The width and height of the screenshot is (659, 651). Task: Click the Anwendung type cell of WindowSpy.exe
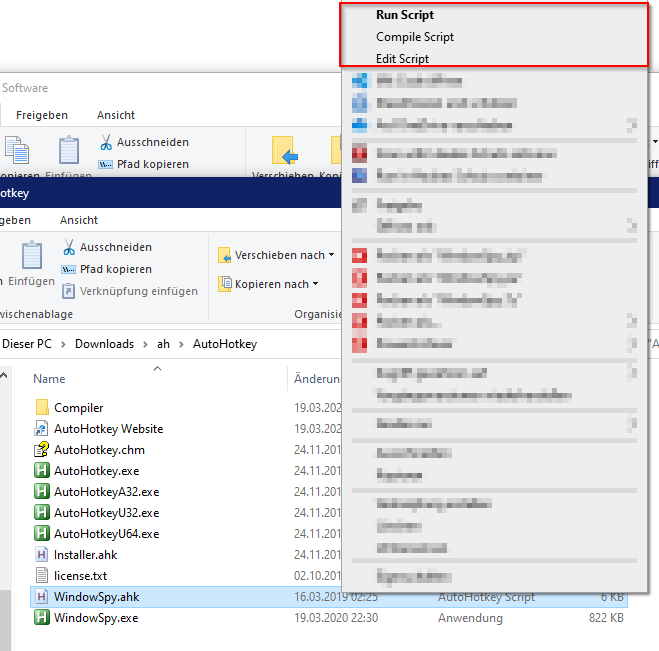(x=470, y=618)
